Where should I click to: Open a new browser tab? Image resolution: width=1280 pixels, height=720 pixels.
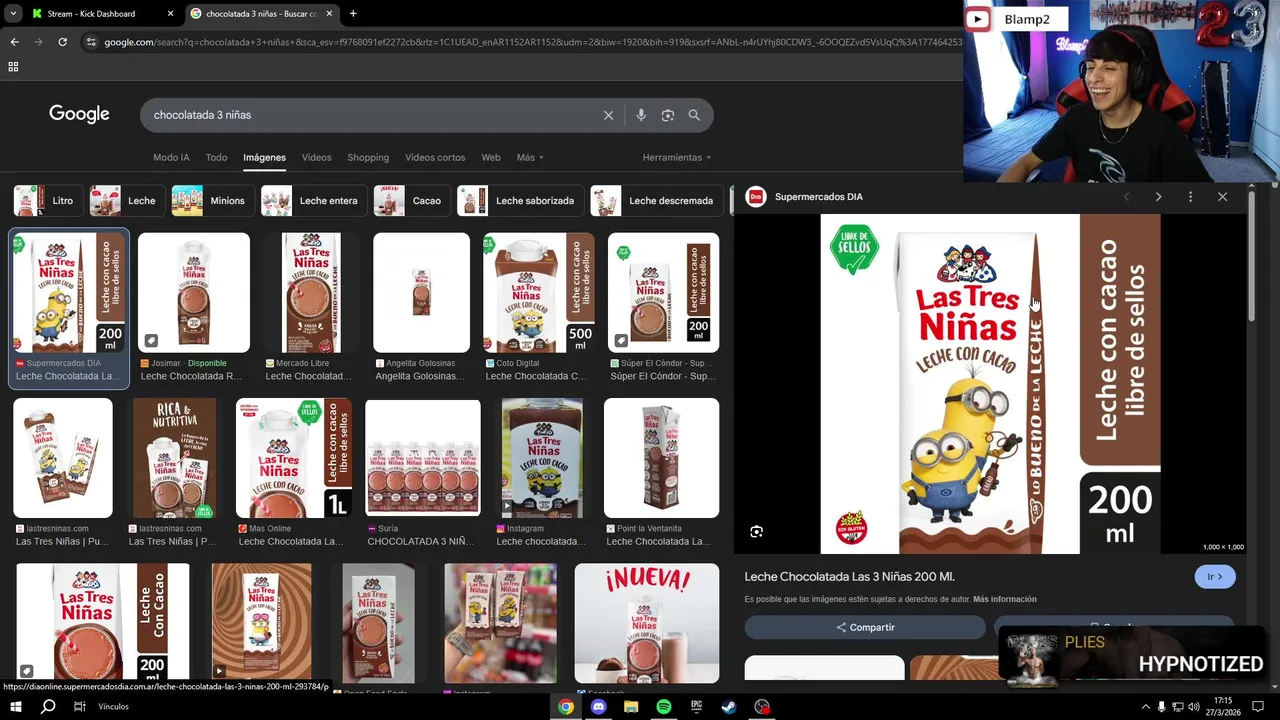pos(353,14)
